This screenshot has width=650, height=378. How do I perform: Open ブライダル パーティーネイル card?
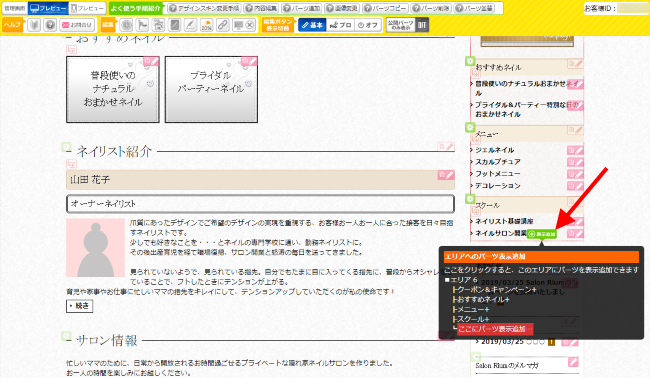[x=211, y=90]
